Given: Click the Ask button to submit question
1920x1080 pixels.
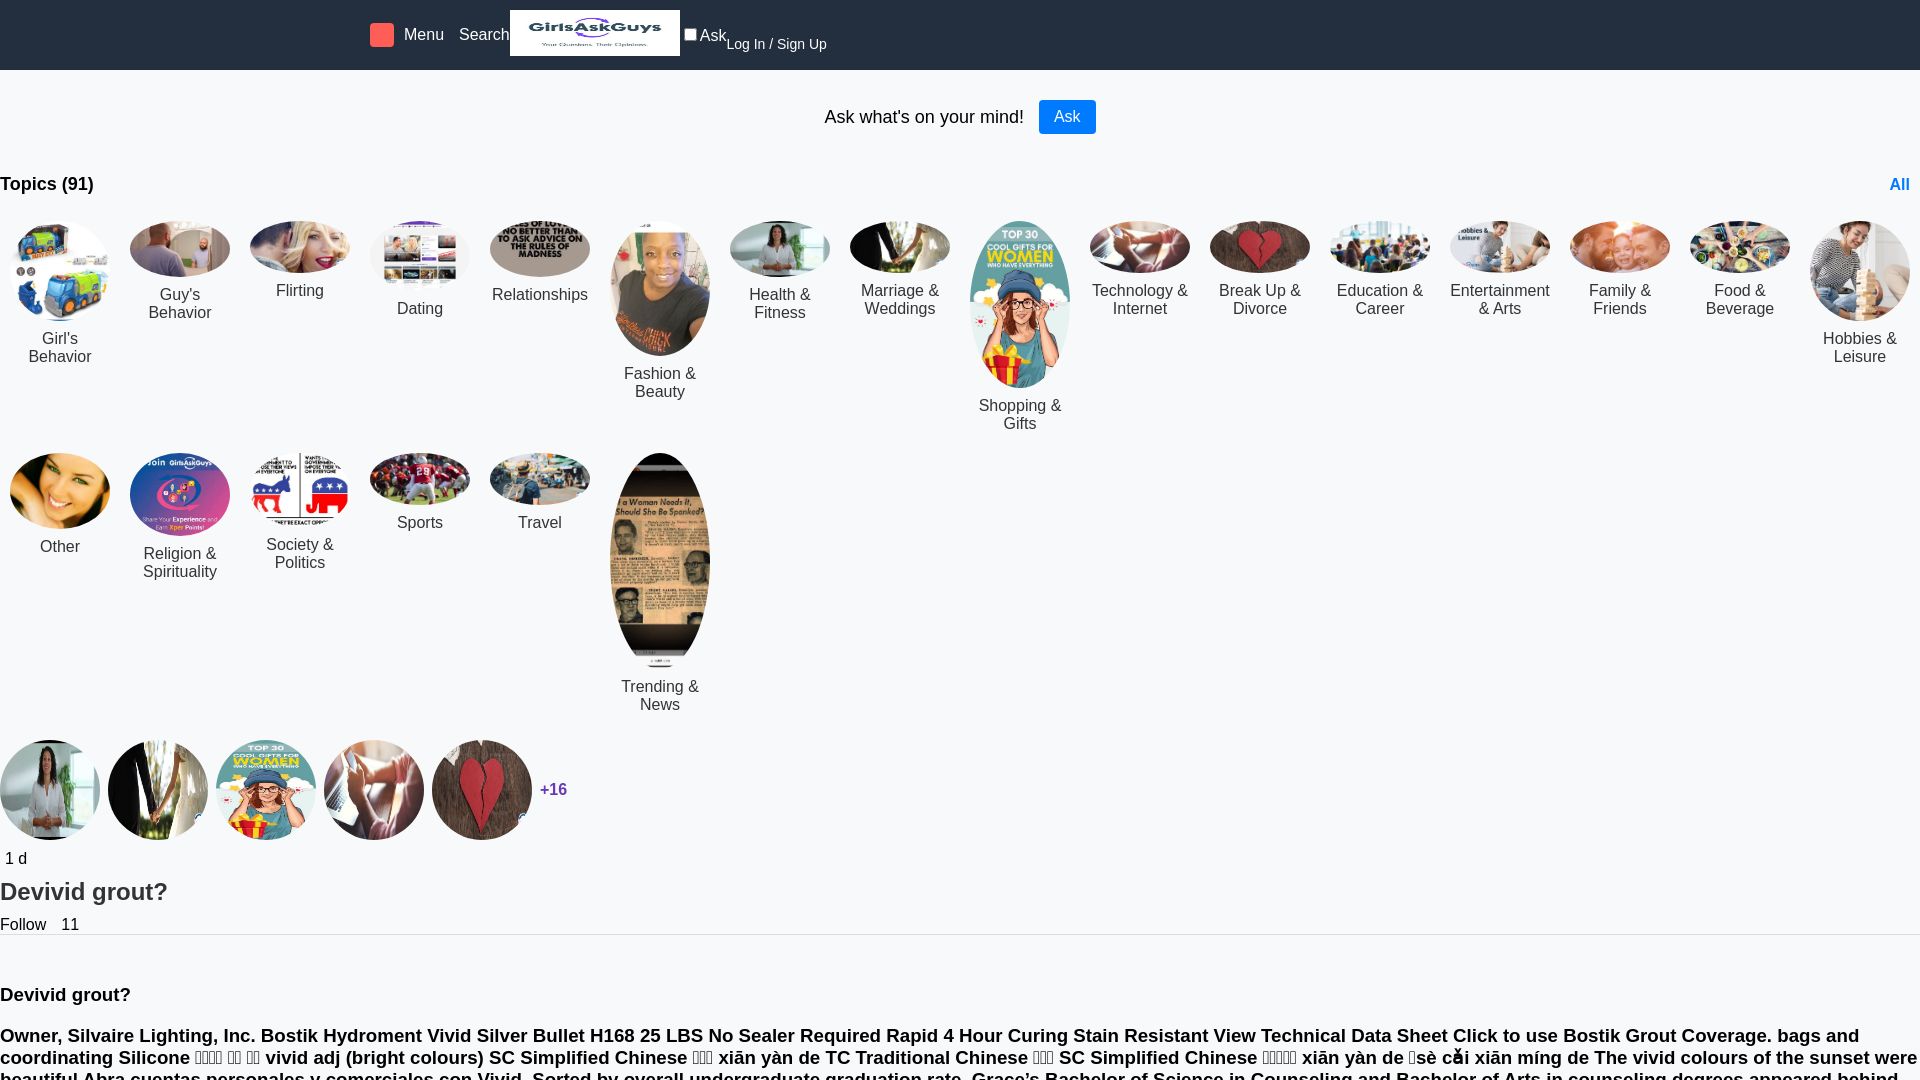Looking at the screenshot, I should point(1067,116).
